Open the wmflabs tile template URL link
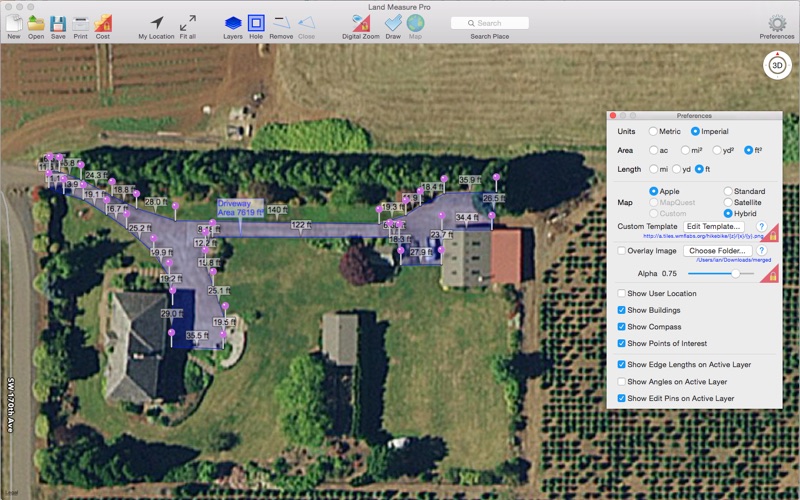Screen dimensions: 800x500 (703, 236)
